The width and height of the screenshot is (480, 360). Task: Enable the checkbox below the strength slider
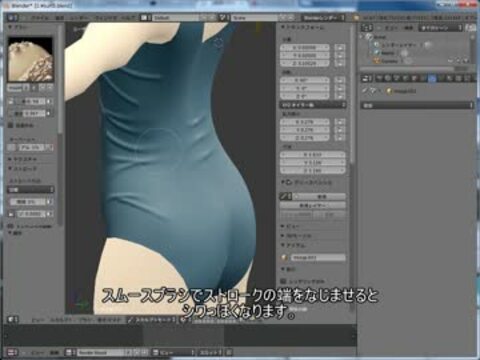click(x=10, y=125)
